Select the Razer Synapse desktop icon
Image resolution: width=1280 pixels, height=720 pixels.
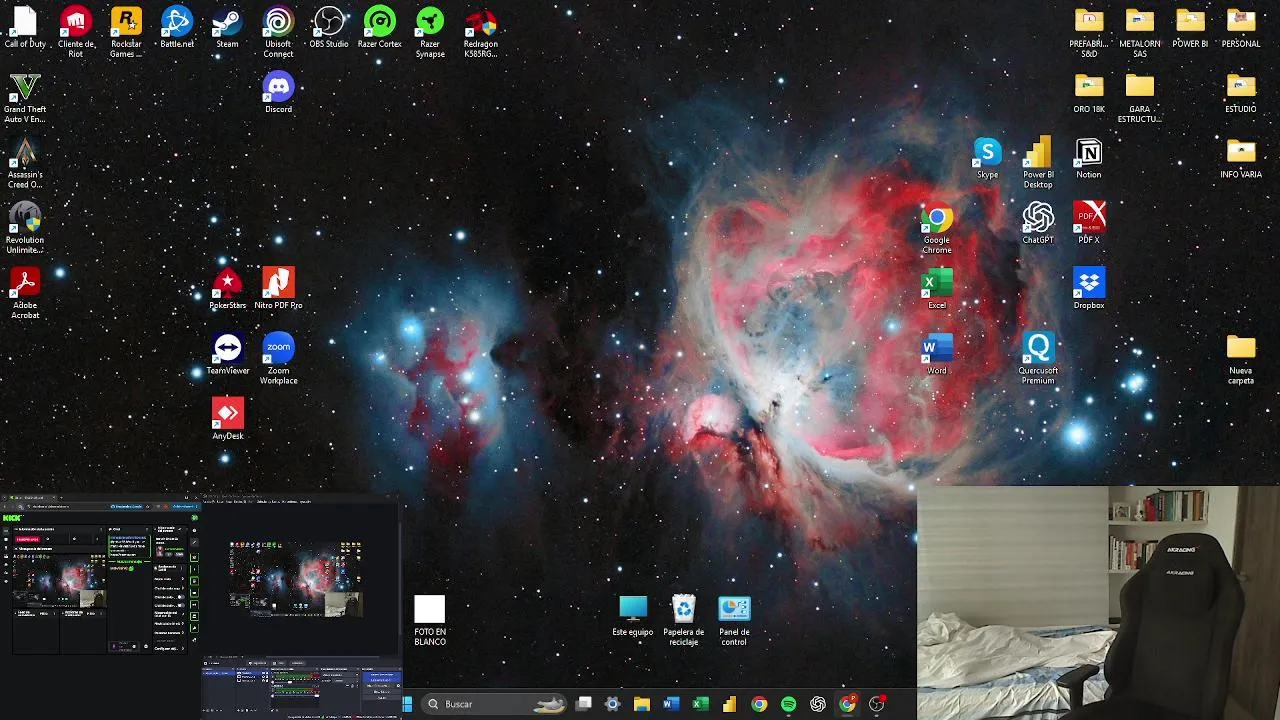pos(430,32)
